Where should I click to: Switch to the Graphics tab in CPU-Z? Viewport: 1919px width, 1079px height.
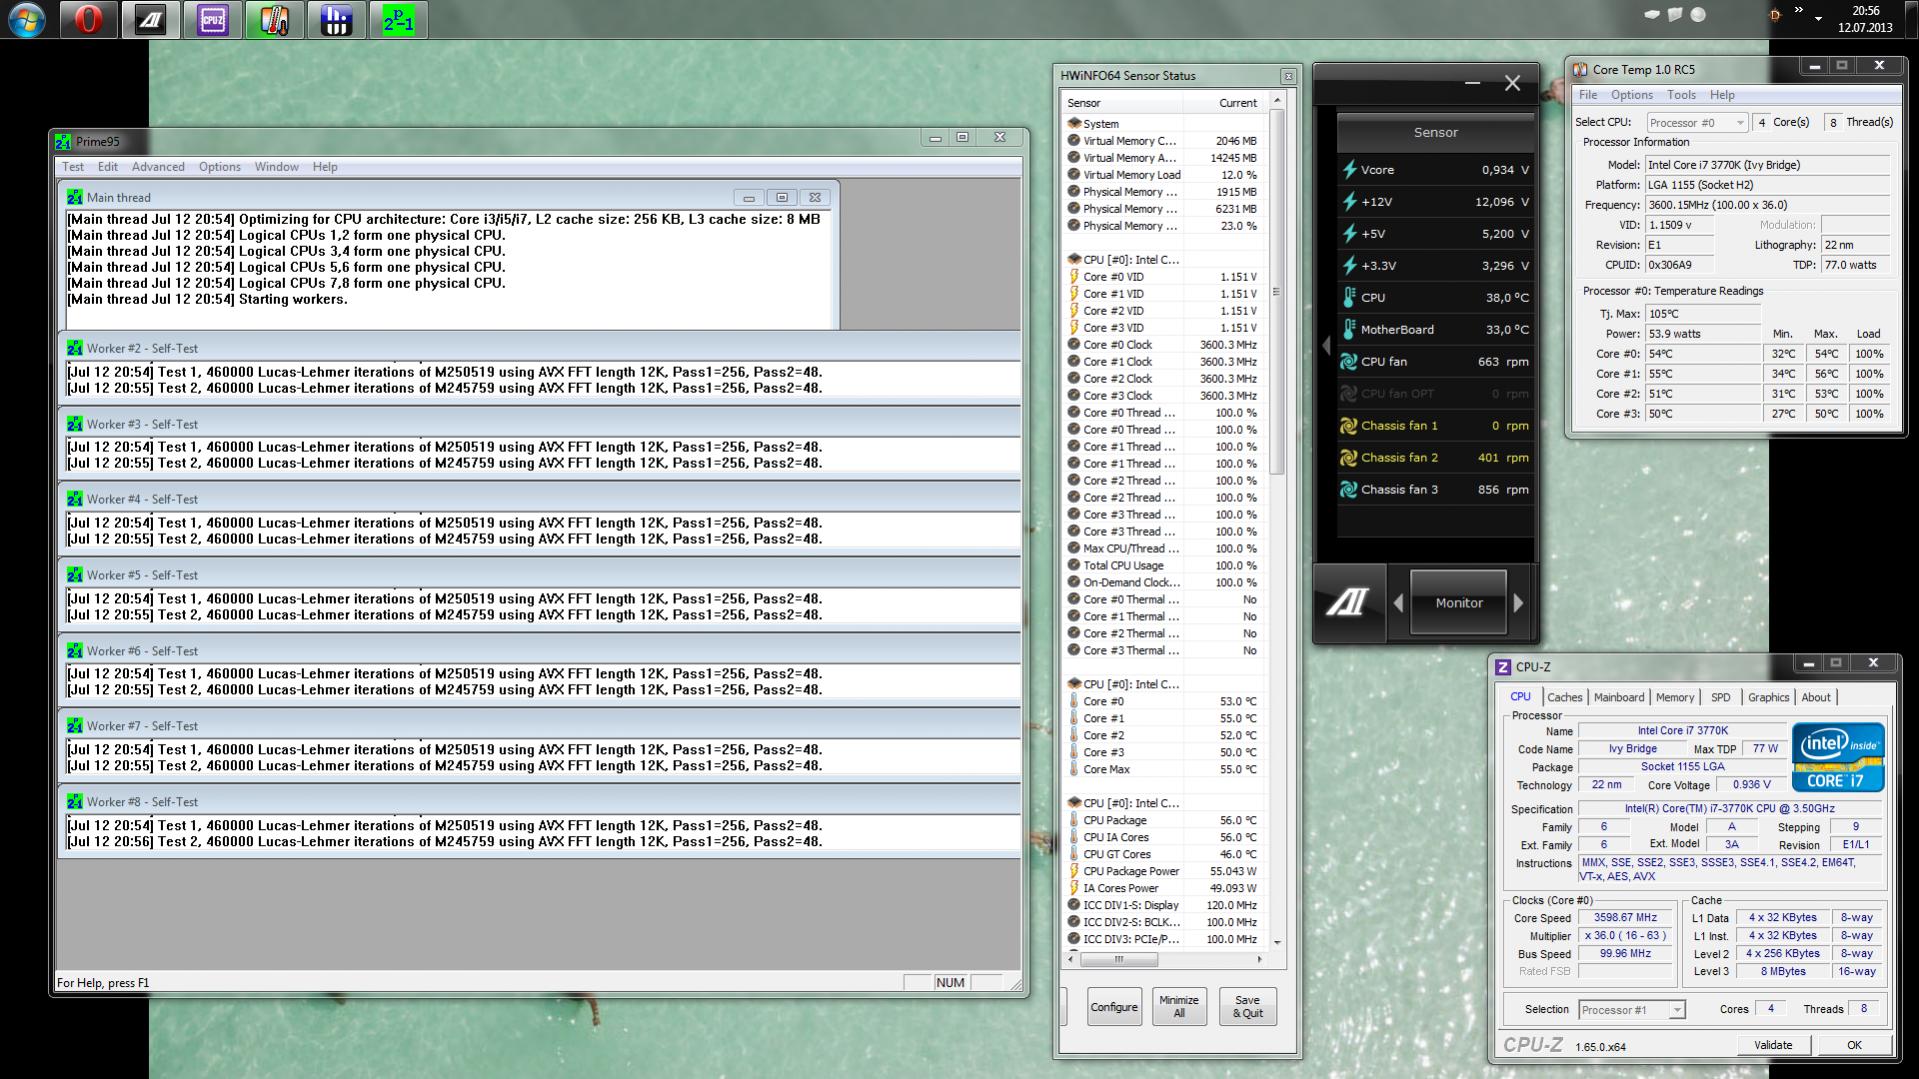pos(1768,698)
